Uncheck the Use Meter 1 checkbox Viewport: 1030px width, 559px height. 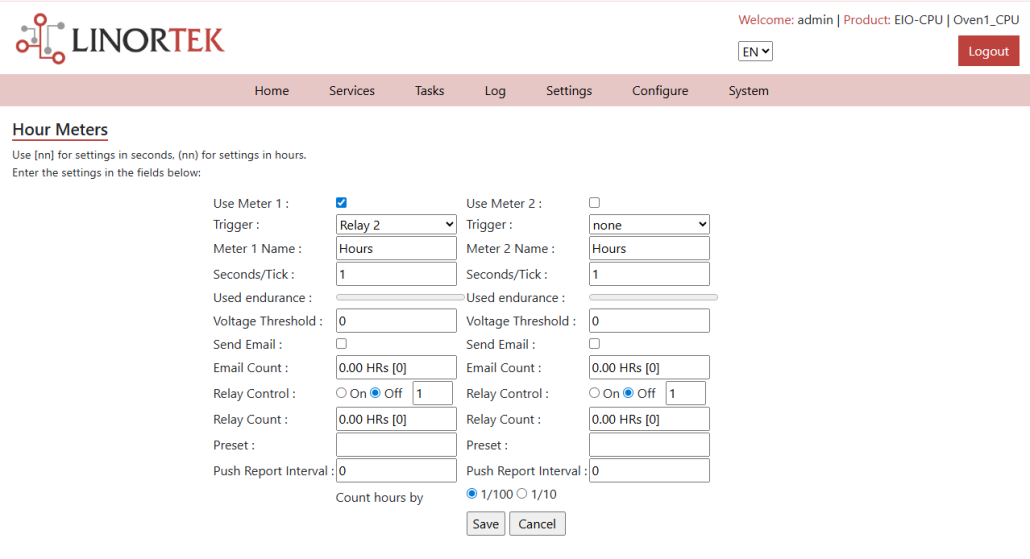[341, 203]
